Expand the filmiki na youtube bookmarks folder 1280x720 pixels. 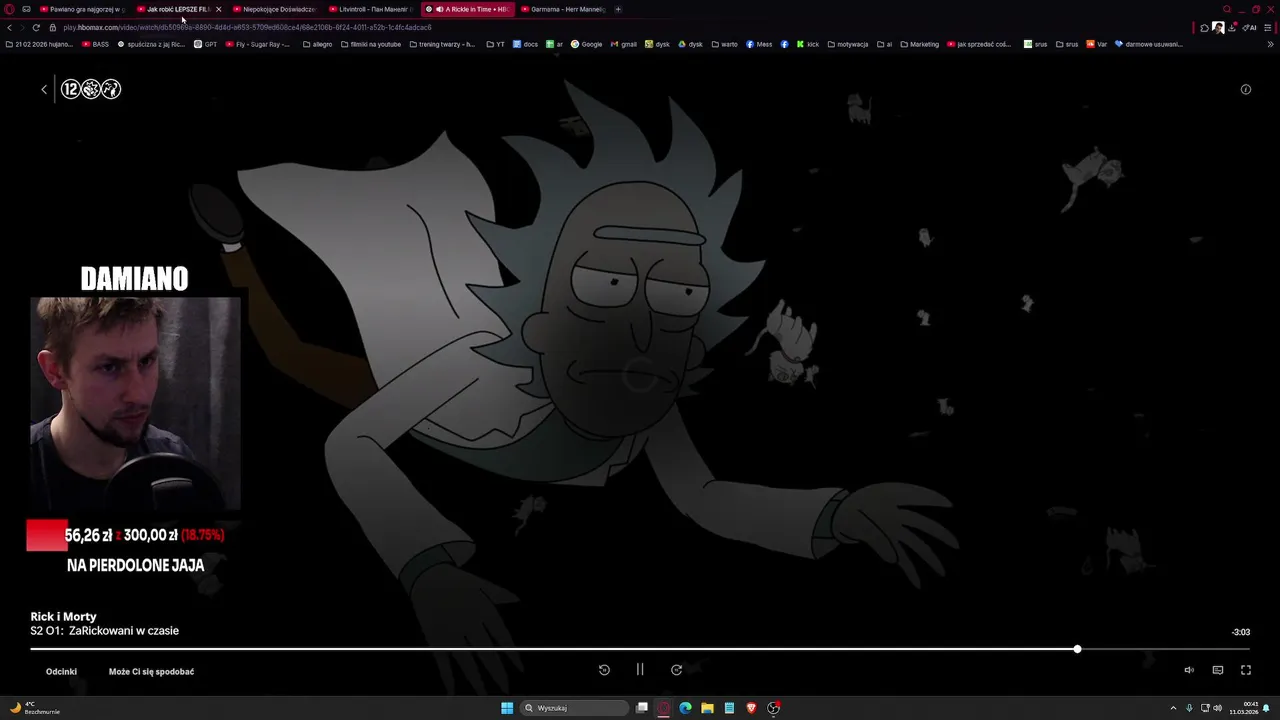tap(371, 44)
